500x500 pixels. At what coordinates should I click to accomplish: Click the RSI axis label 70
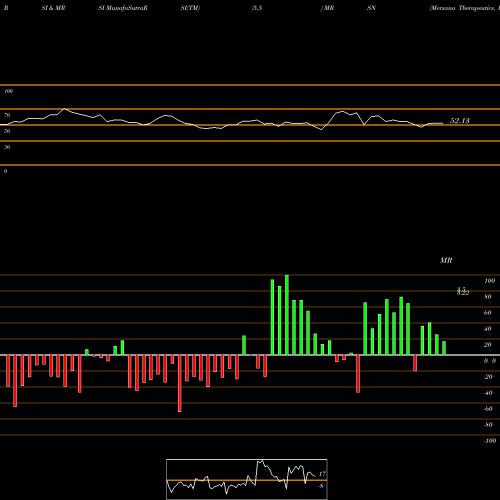coord(7,115)
